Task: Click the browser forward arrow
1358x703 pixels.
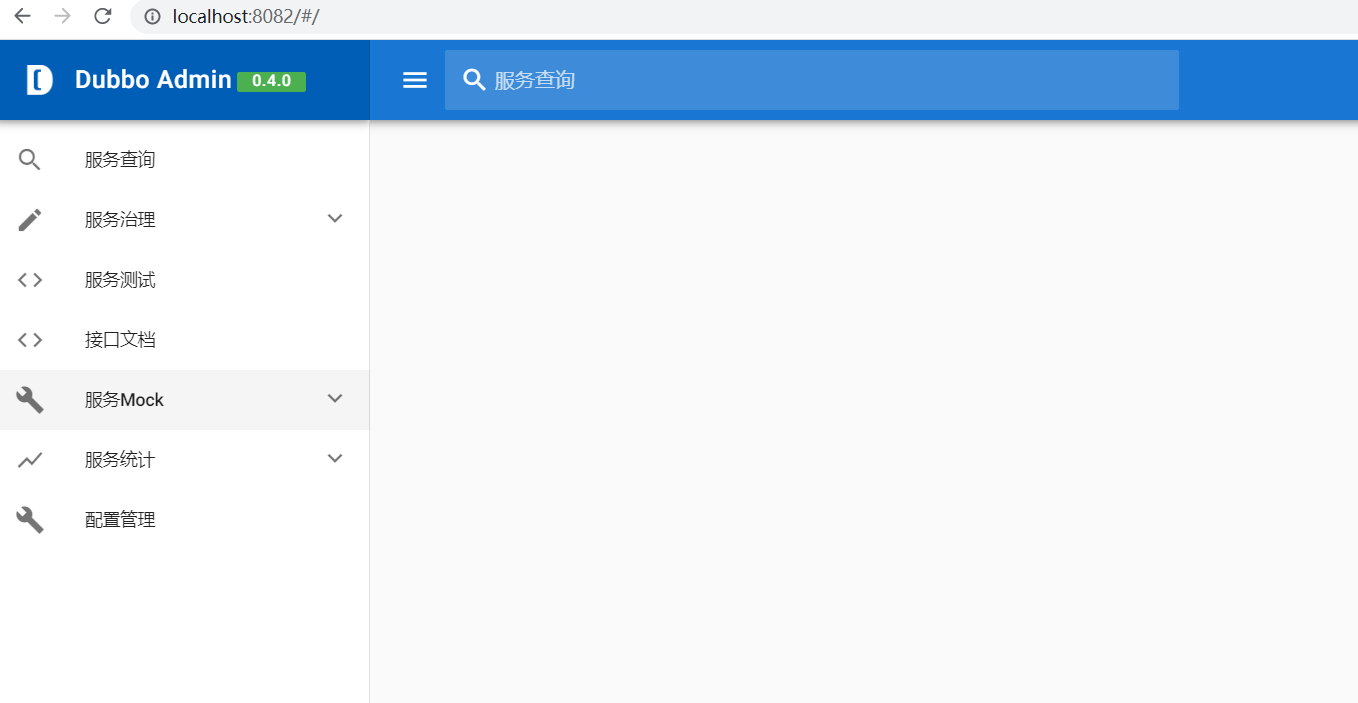Action: [x=62, y=16]
